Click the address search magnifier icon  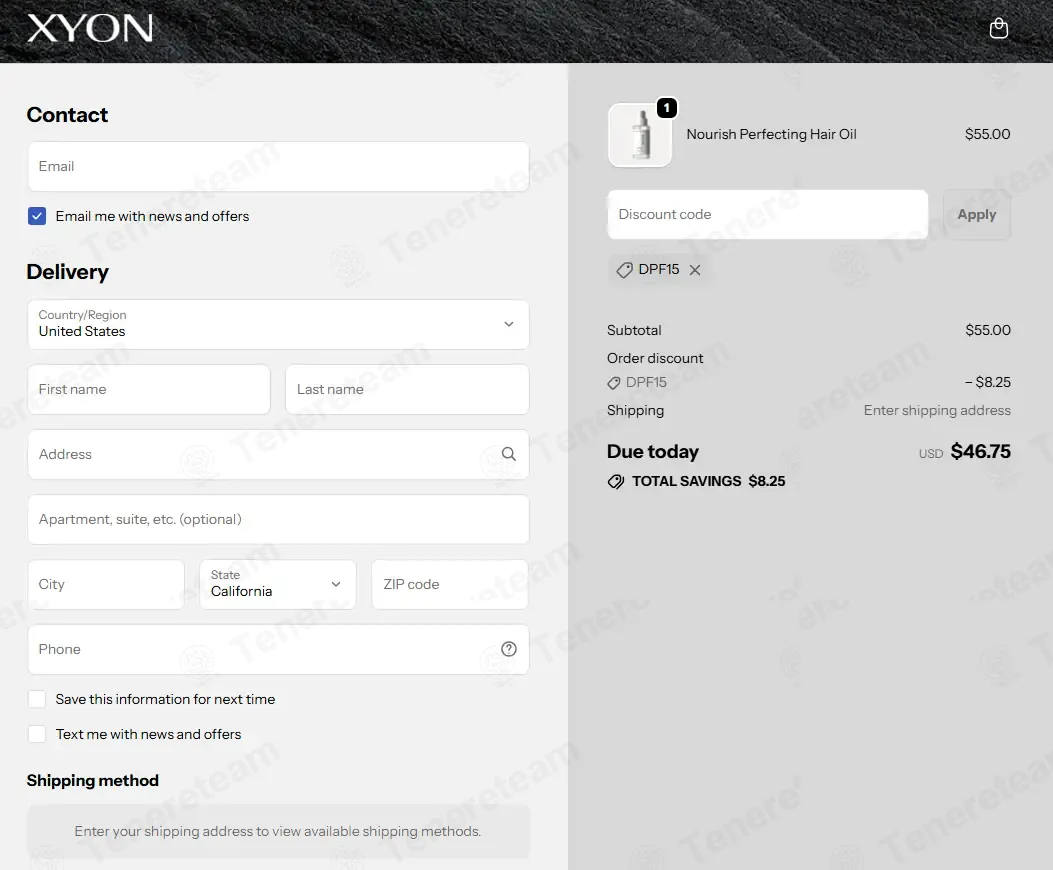tap(509, 454)
